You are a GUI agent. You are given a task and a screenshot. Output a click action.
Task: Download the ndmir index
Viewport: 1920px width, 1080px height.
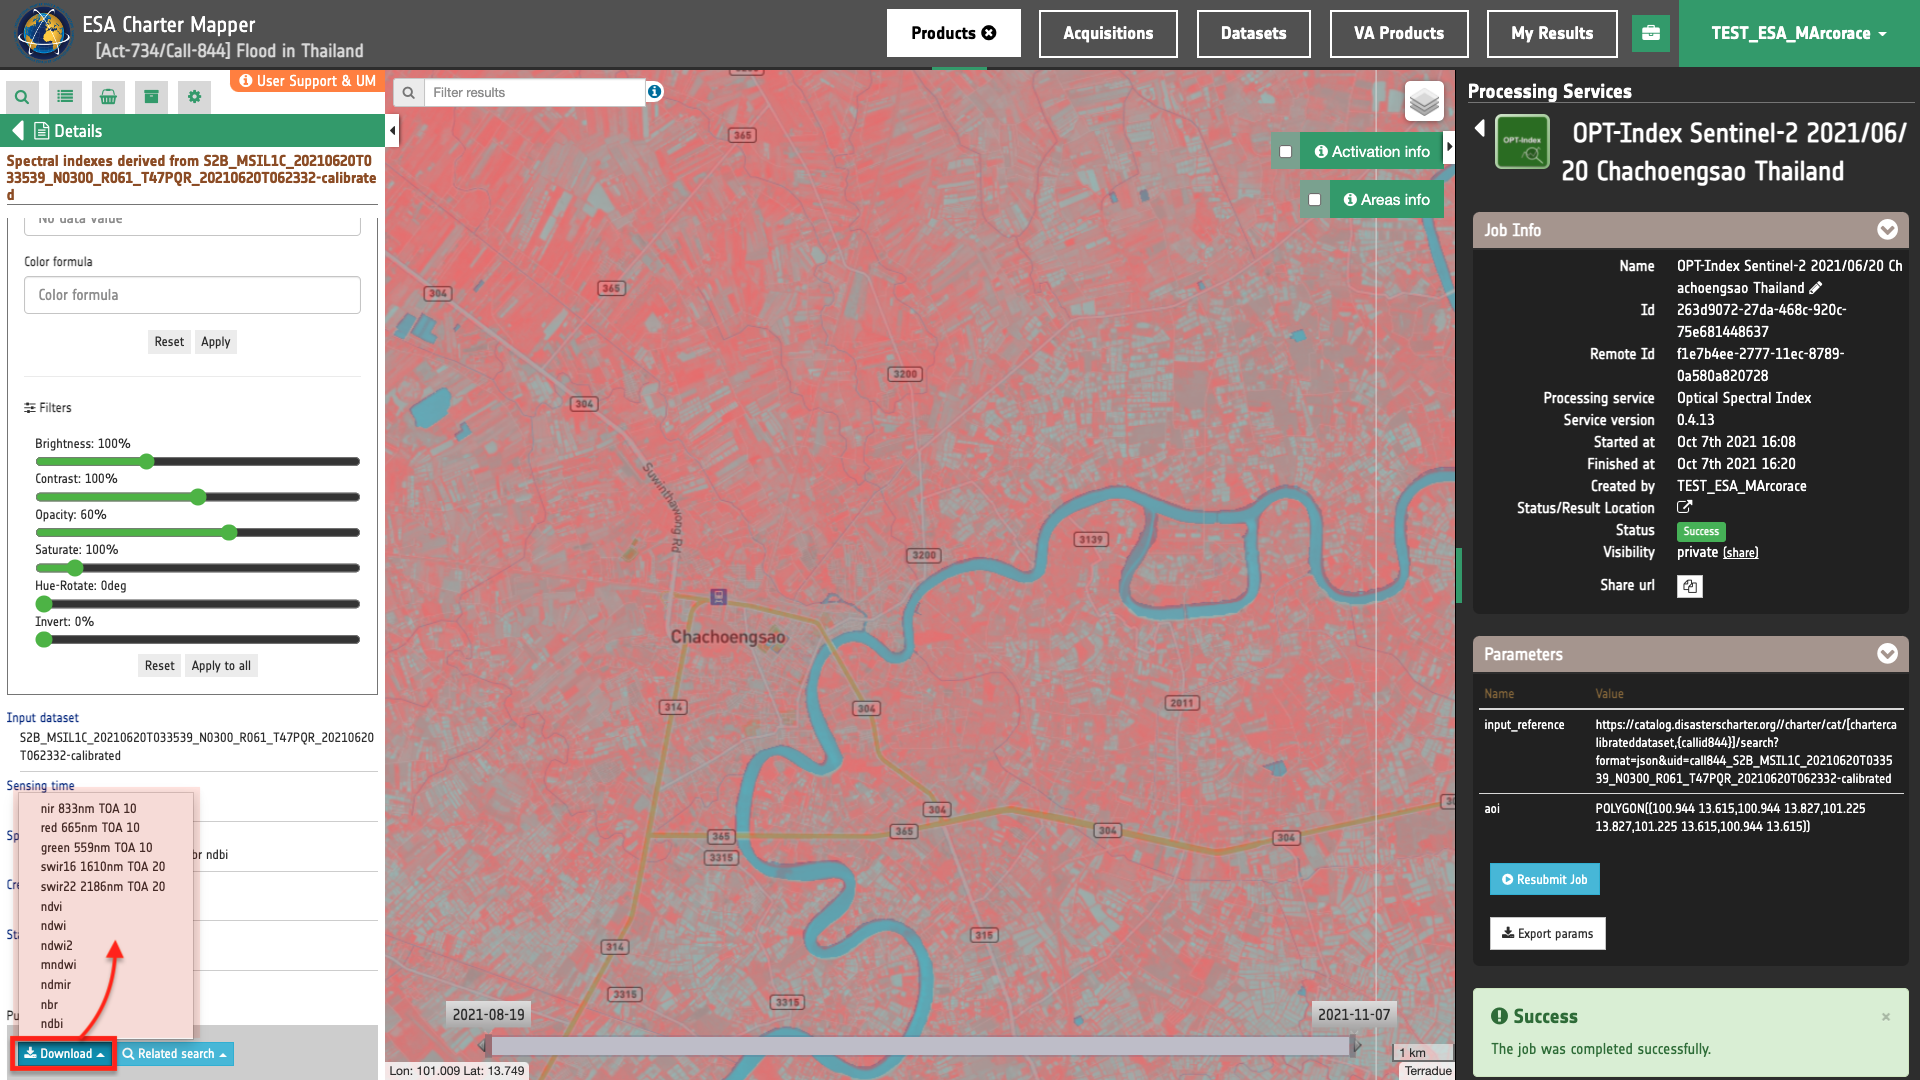(x=56, y=985)
